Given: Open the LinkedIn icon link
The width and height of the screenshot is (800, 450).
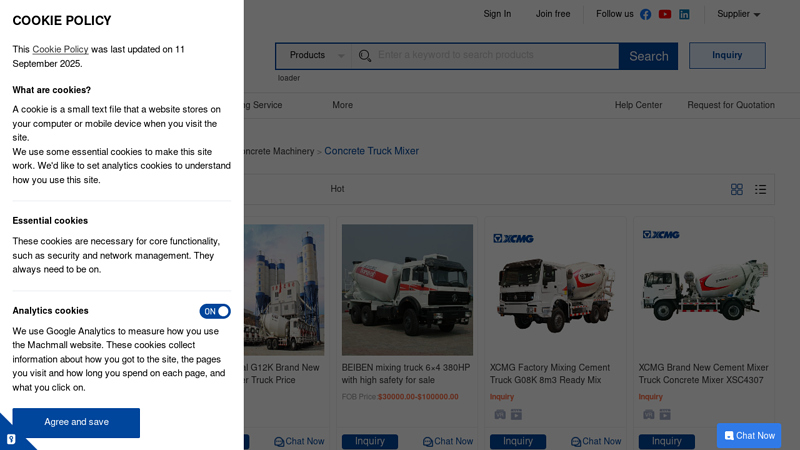Looking at the screenshot, I should [684, 14].
